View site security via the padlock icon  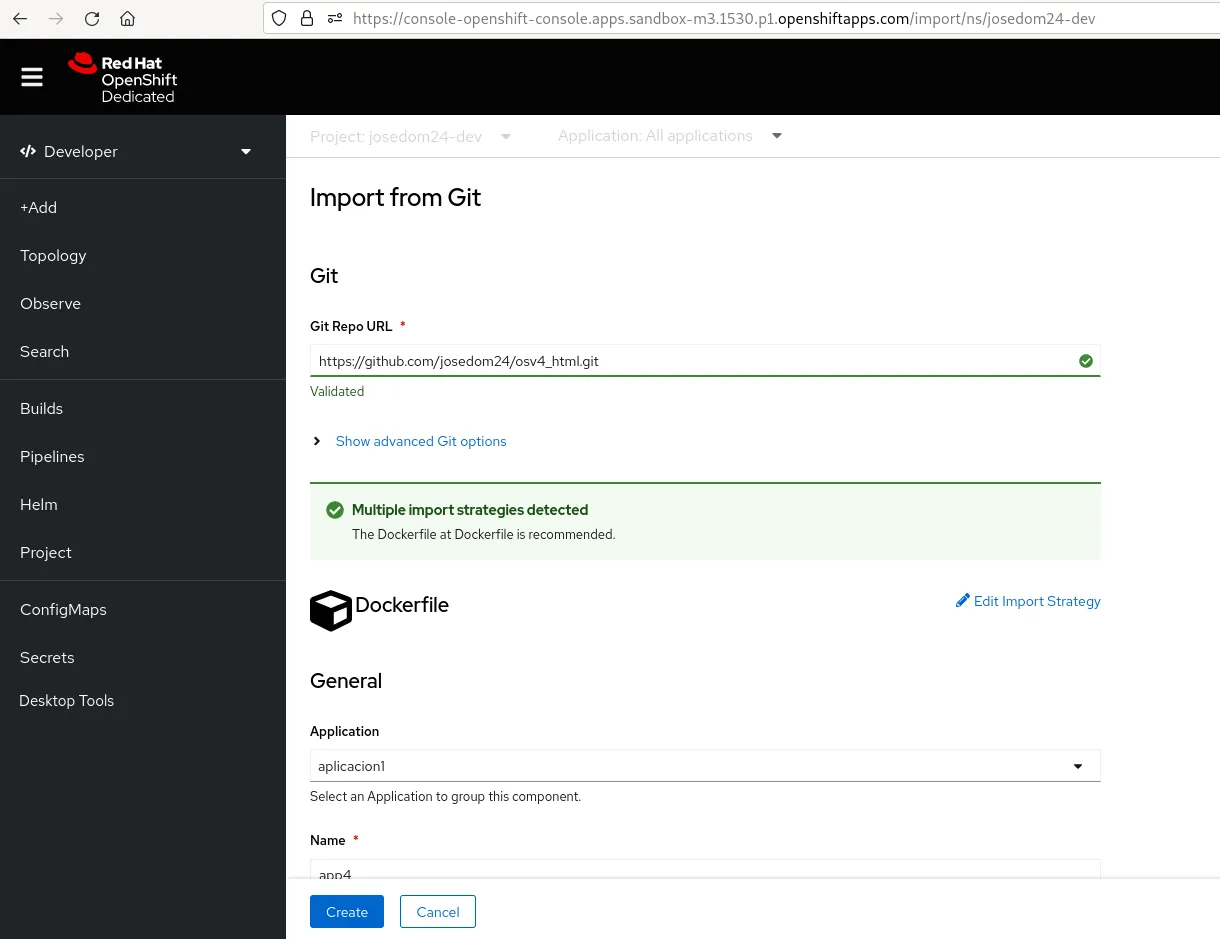click(306, 18)
